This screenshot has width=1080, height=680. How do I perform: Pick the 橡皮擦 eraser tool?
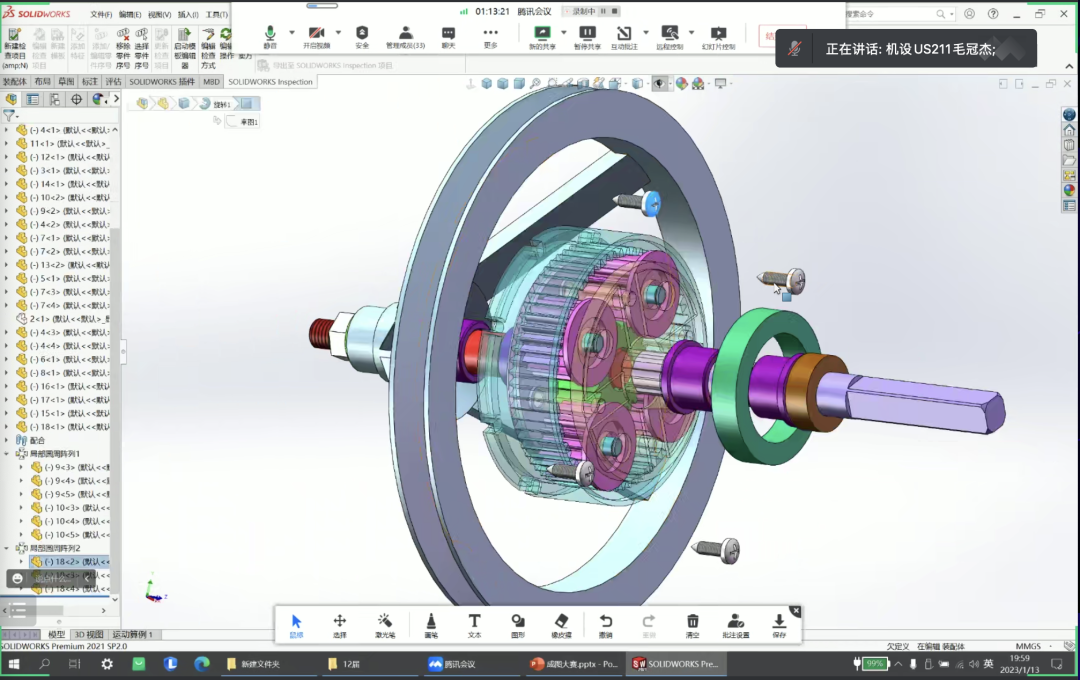561,625
